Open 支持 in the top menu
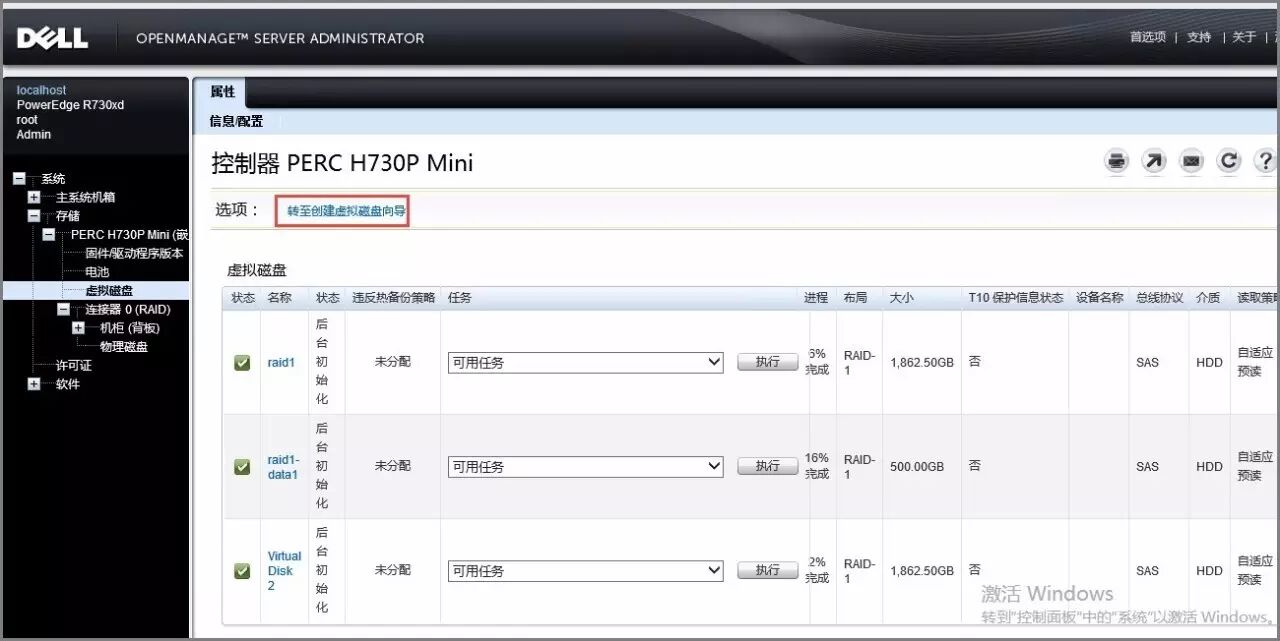The width and height of the screenshot is (1280, 641). (x=1199, y=37)
